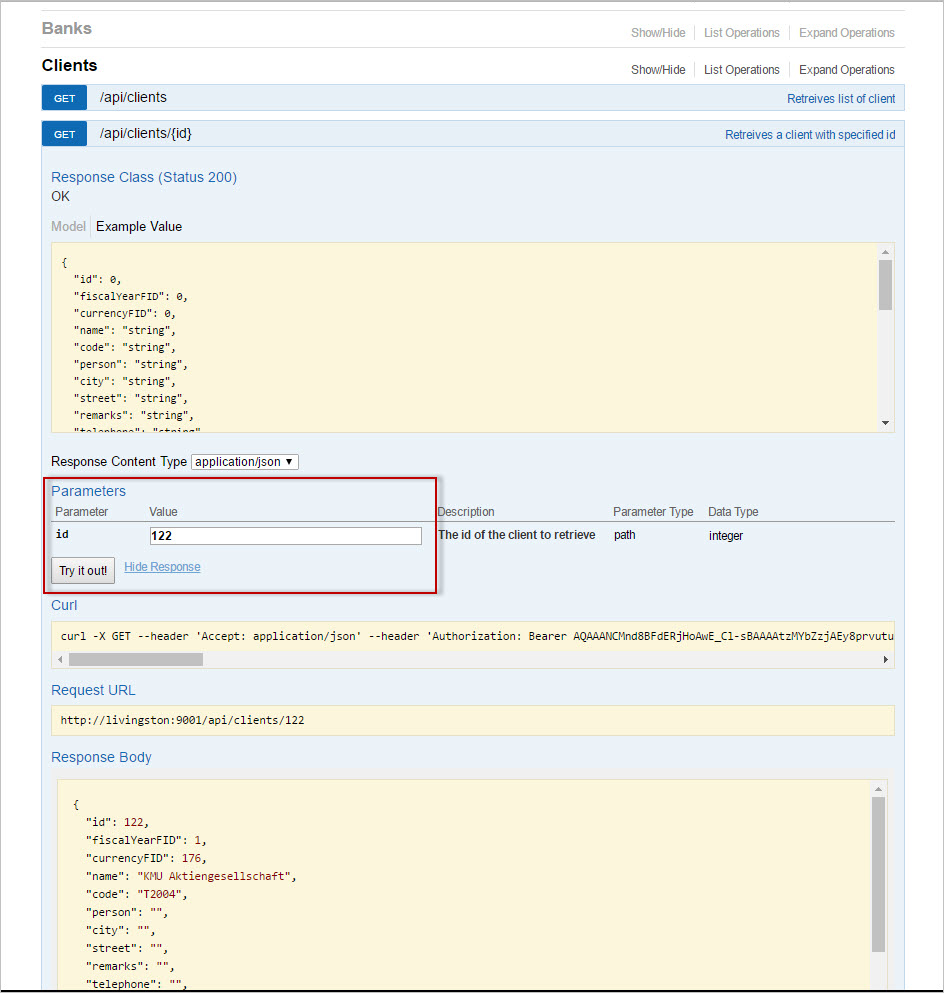Toggle Show/Hide for Banks section

click(x=658, y=33)
